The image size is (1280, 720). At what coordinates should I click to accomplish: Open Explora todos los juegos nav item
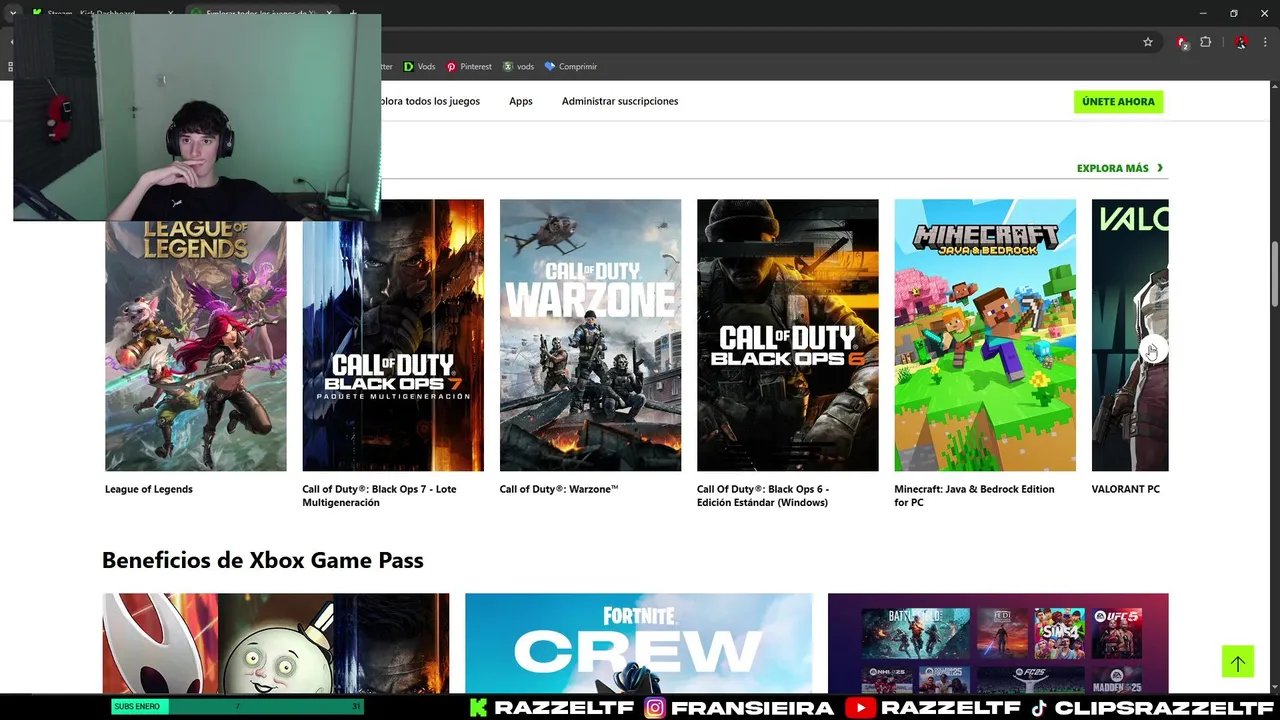coord(430,101)
